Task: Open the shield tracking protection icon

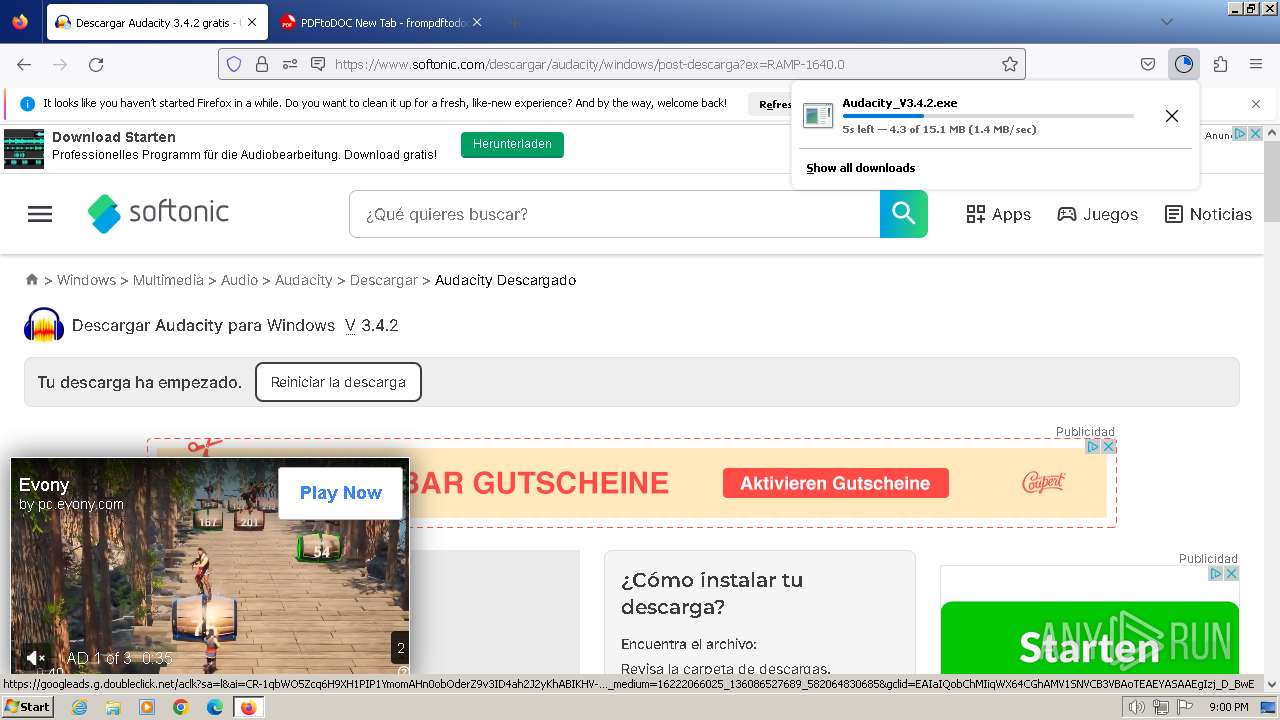Action: pyautogui.click(x=234, y=64)
